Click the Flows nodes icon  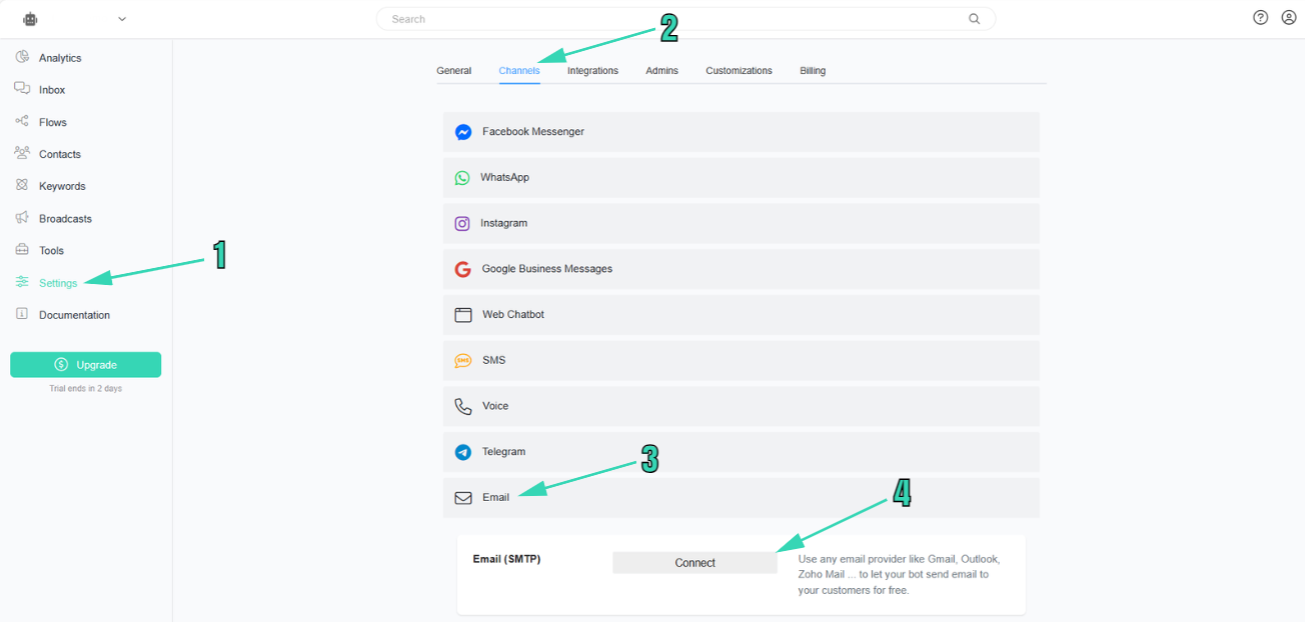(x=22, y=121)
